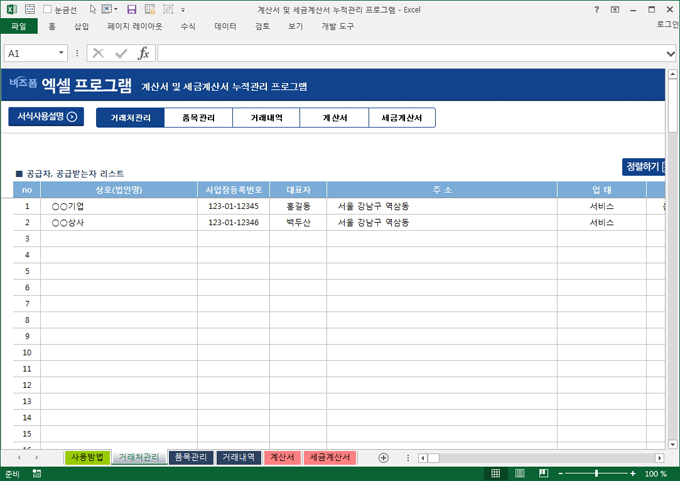Click horizontal scrollbar left arrow

click(423, 458)
